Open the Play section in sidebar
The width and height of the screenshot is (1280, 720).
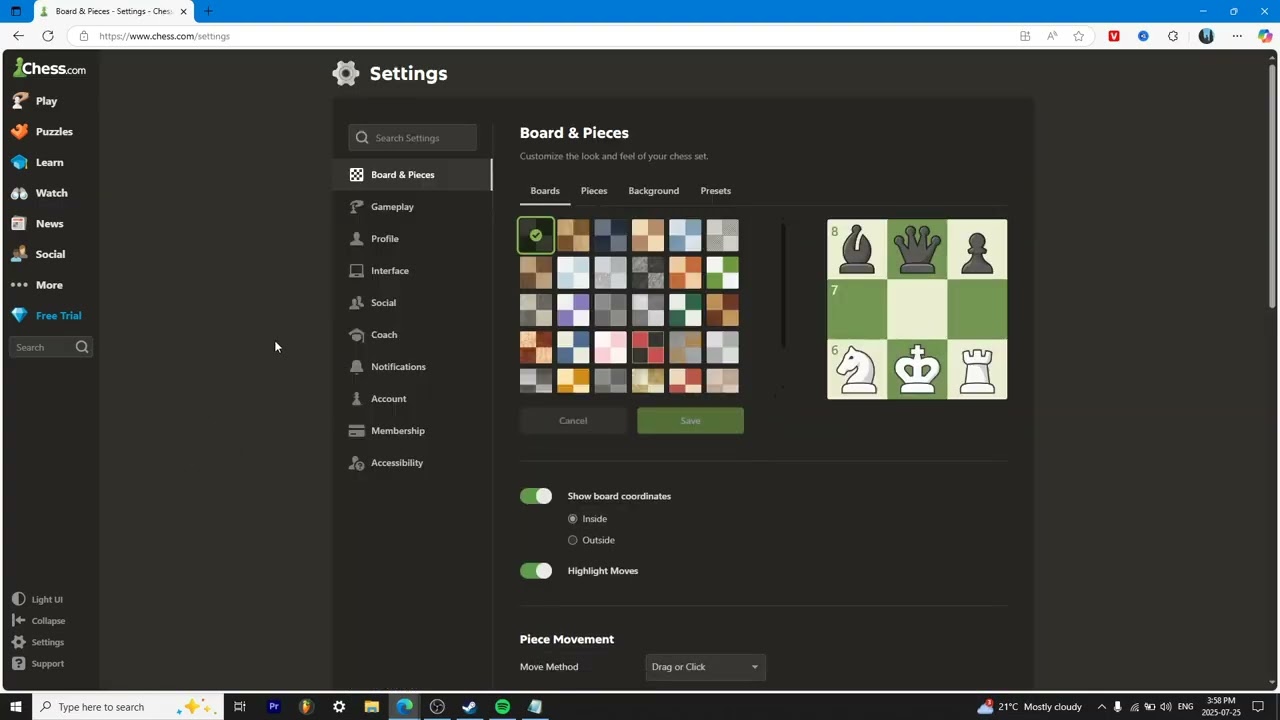35,101
